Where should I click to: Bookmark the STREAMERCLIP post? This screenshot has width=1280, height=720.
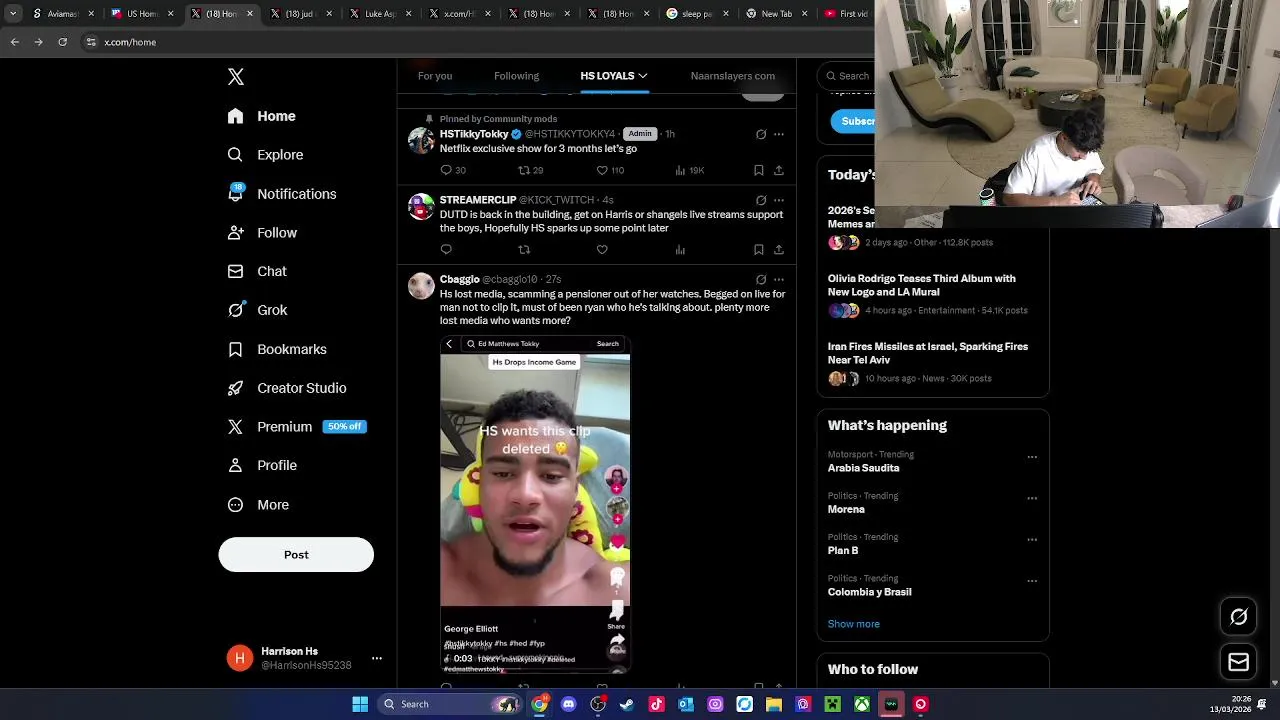pyautogui.click(x=758, y=249)
